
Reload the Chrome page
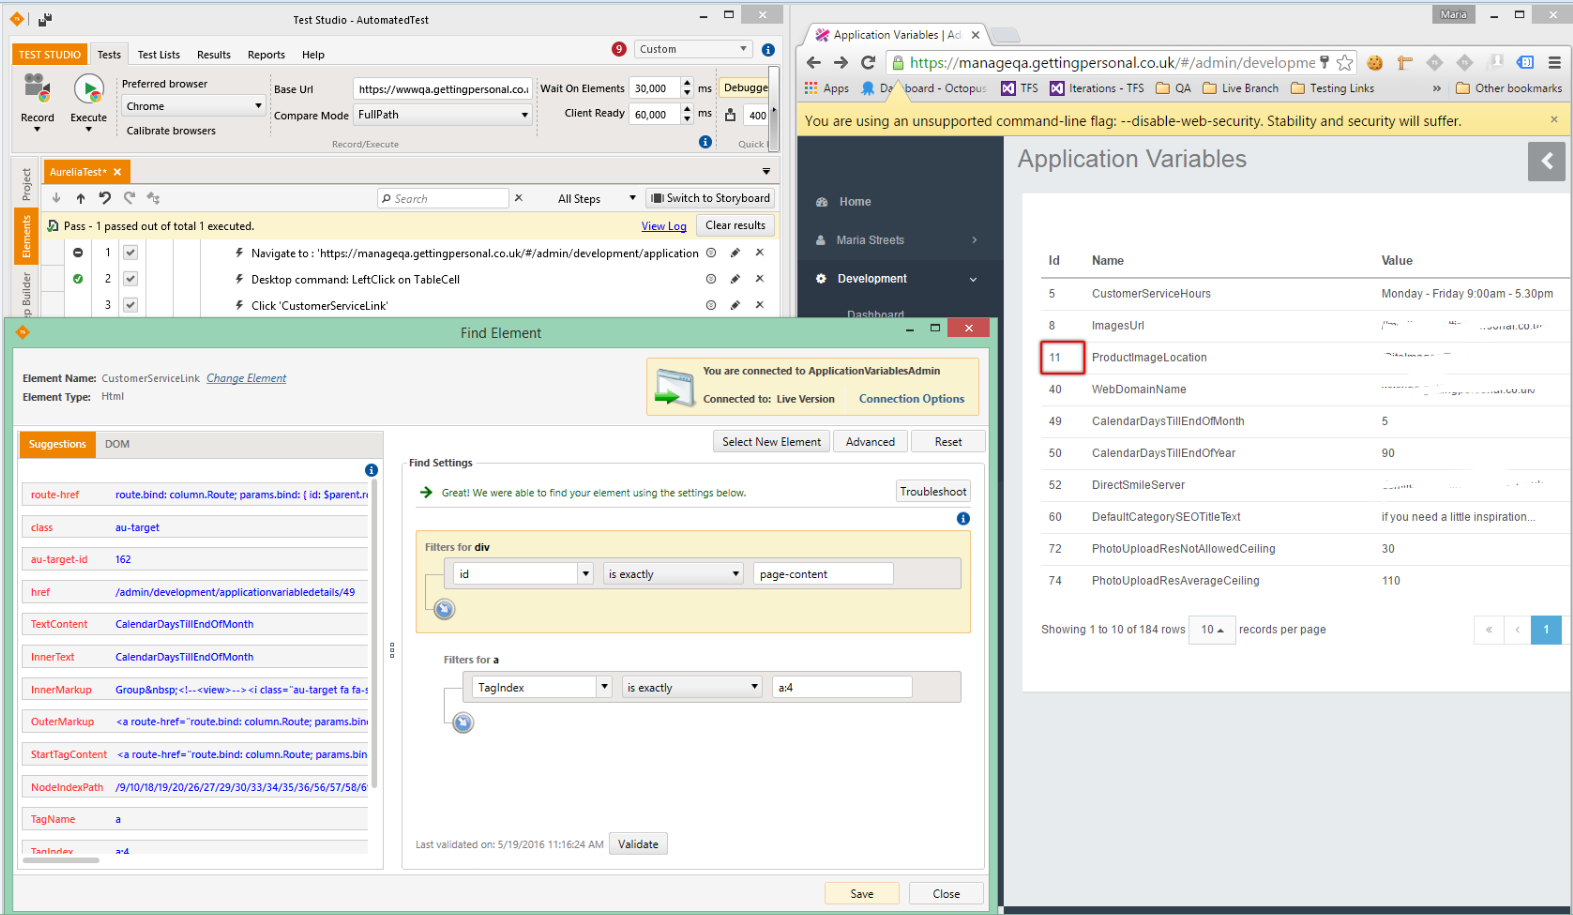coord(868,63)
